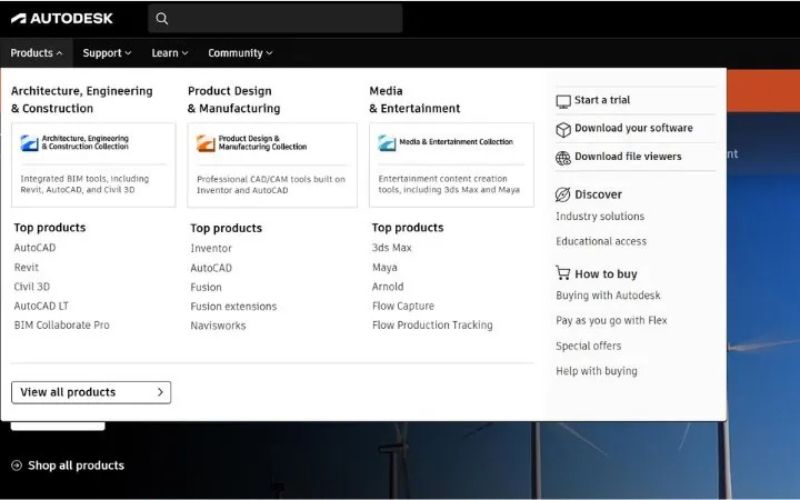Click the AEC Collection icon
800x500 pixels.
[29, 143]
